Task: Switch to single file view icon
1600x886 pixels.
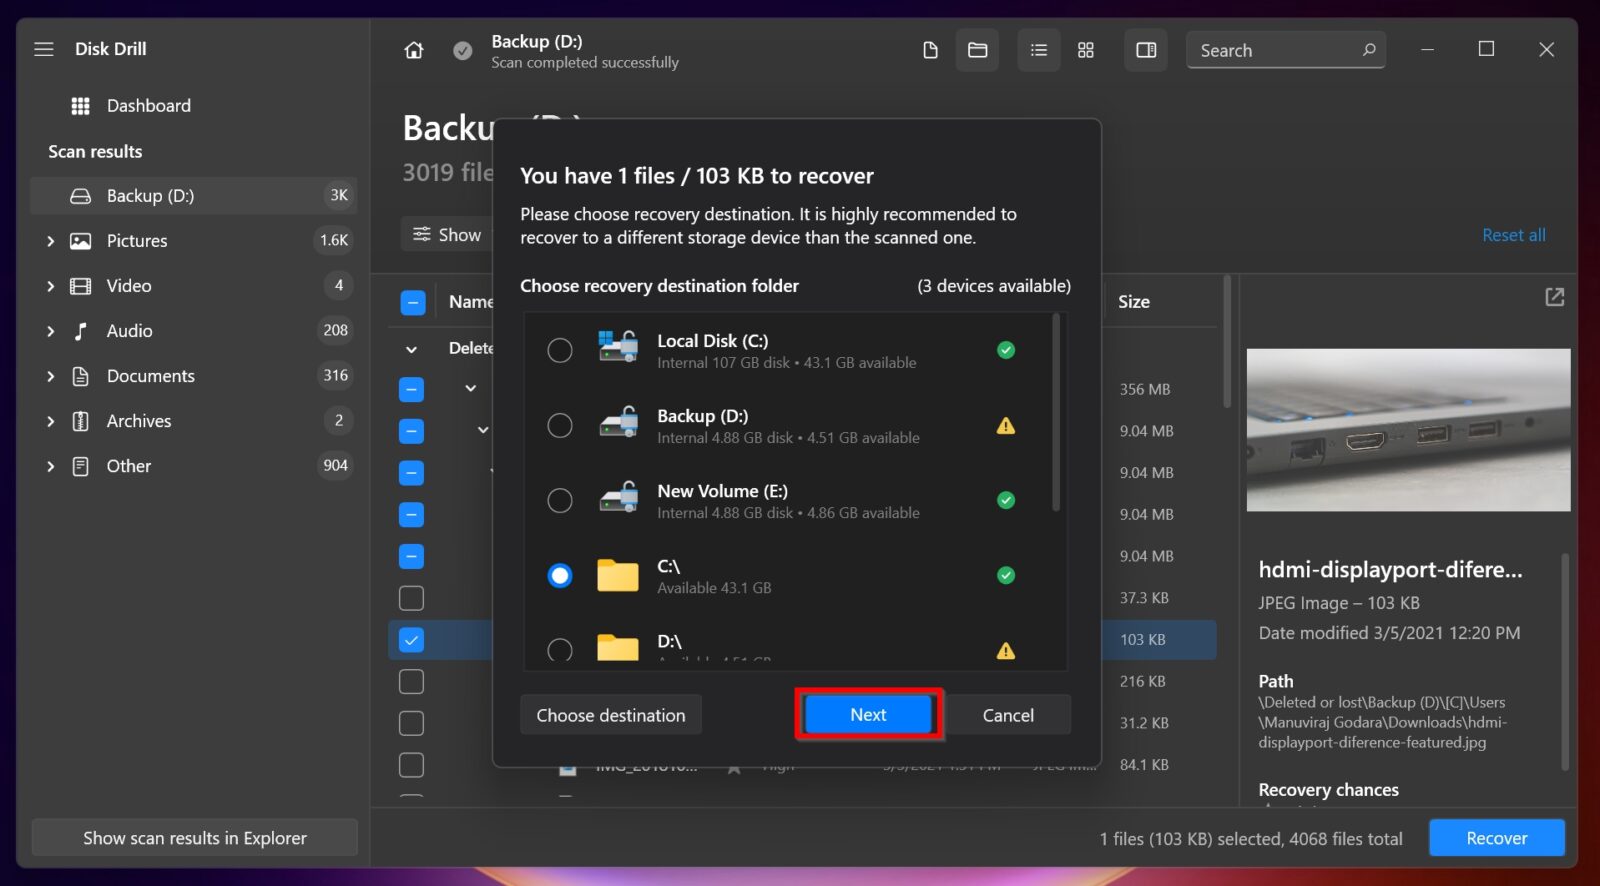Action: tap(930, 50)
